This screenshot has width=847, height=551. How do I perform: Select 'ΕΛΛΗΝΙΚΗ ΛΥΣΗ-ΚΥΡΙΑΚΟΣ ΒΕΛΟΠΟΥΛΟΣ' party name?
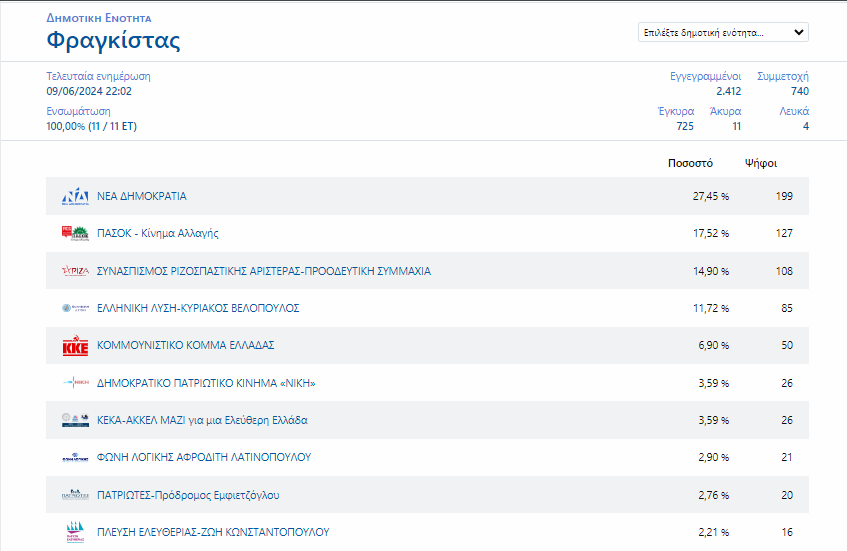pos(198,308)
